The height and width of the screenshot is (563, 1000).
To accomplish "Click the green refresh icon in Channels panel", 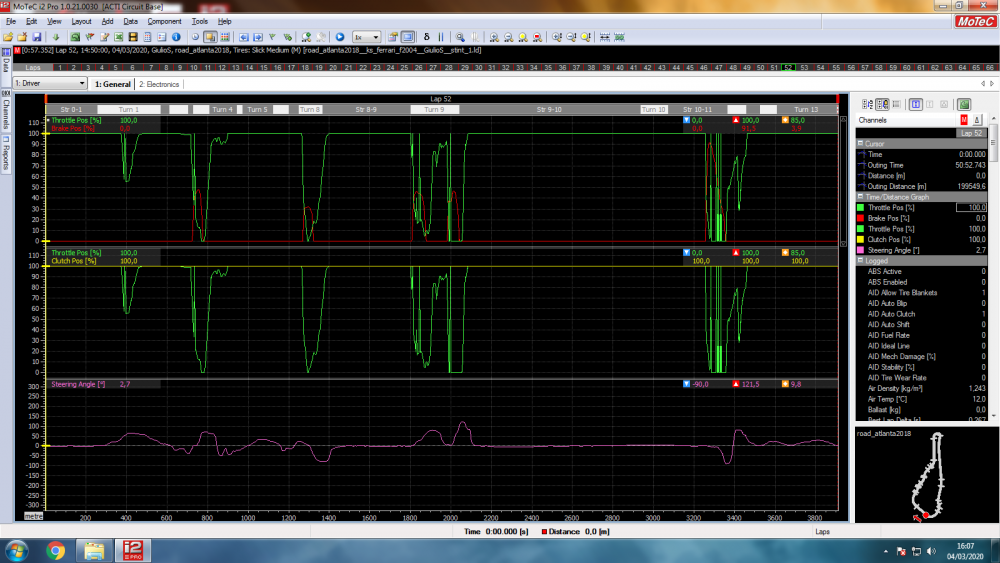I will tap(964, 104).
